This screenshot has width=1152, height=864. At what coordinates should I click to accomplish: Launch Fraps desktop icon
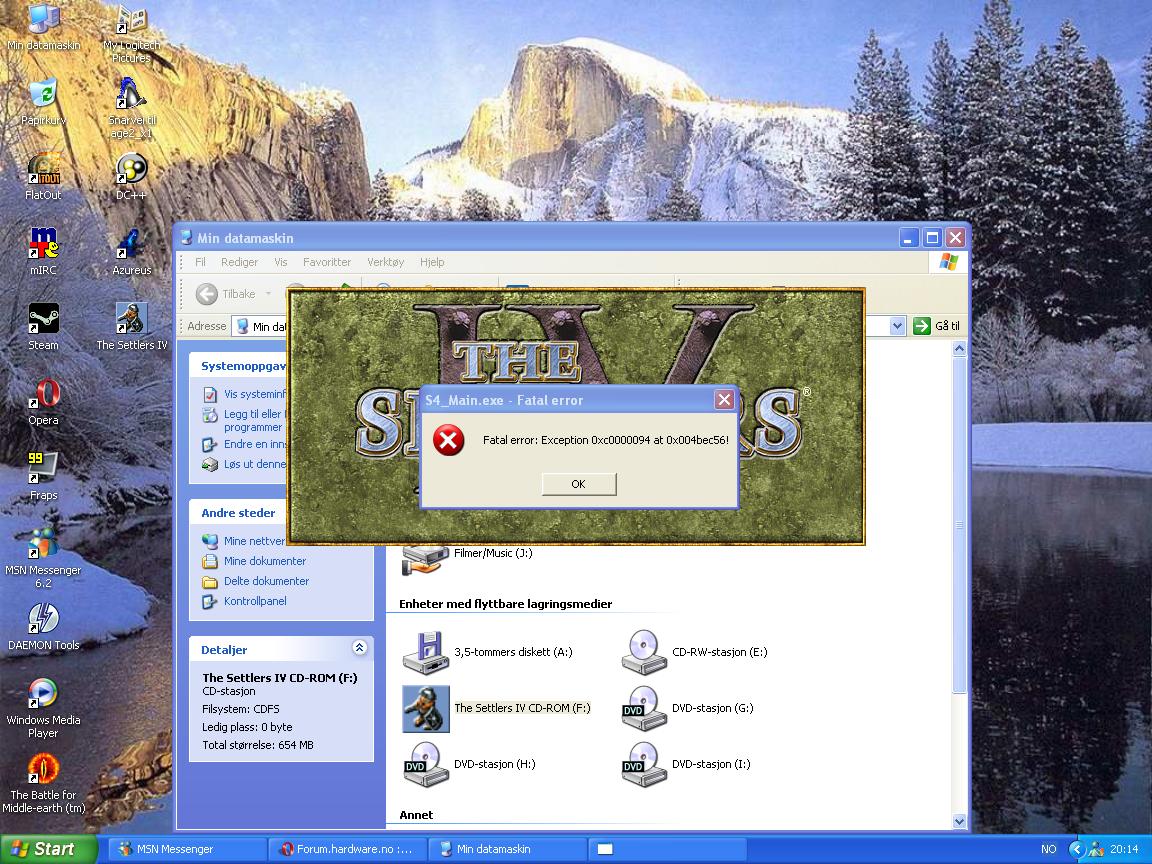pyautogui.click(x=43, y=476)
